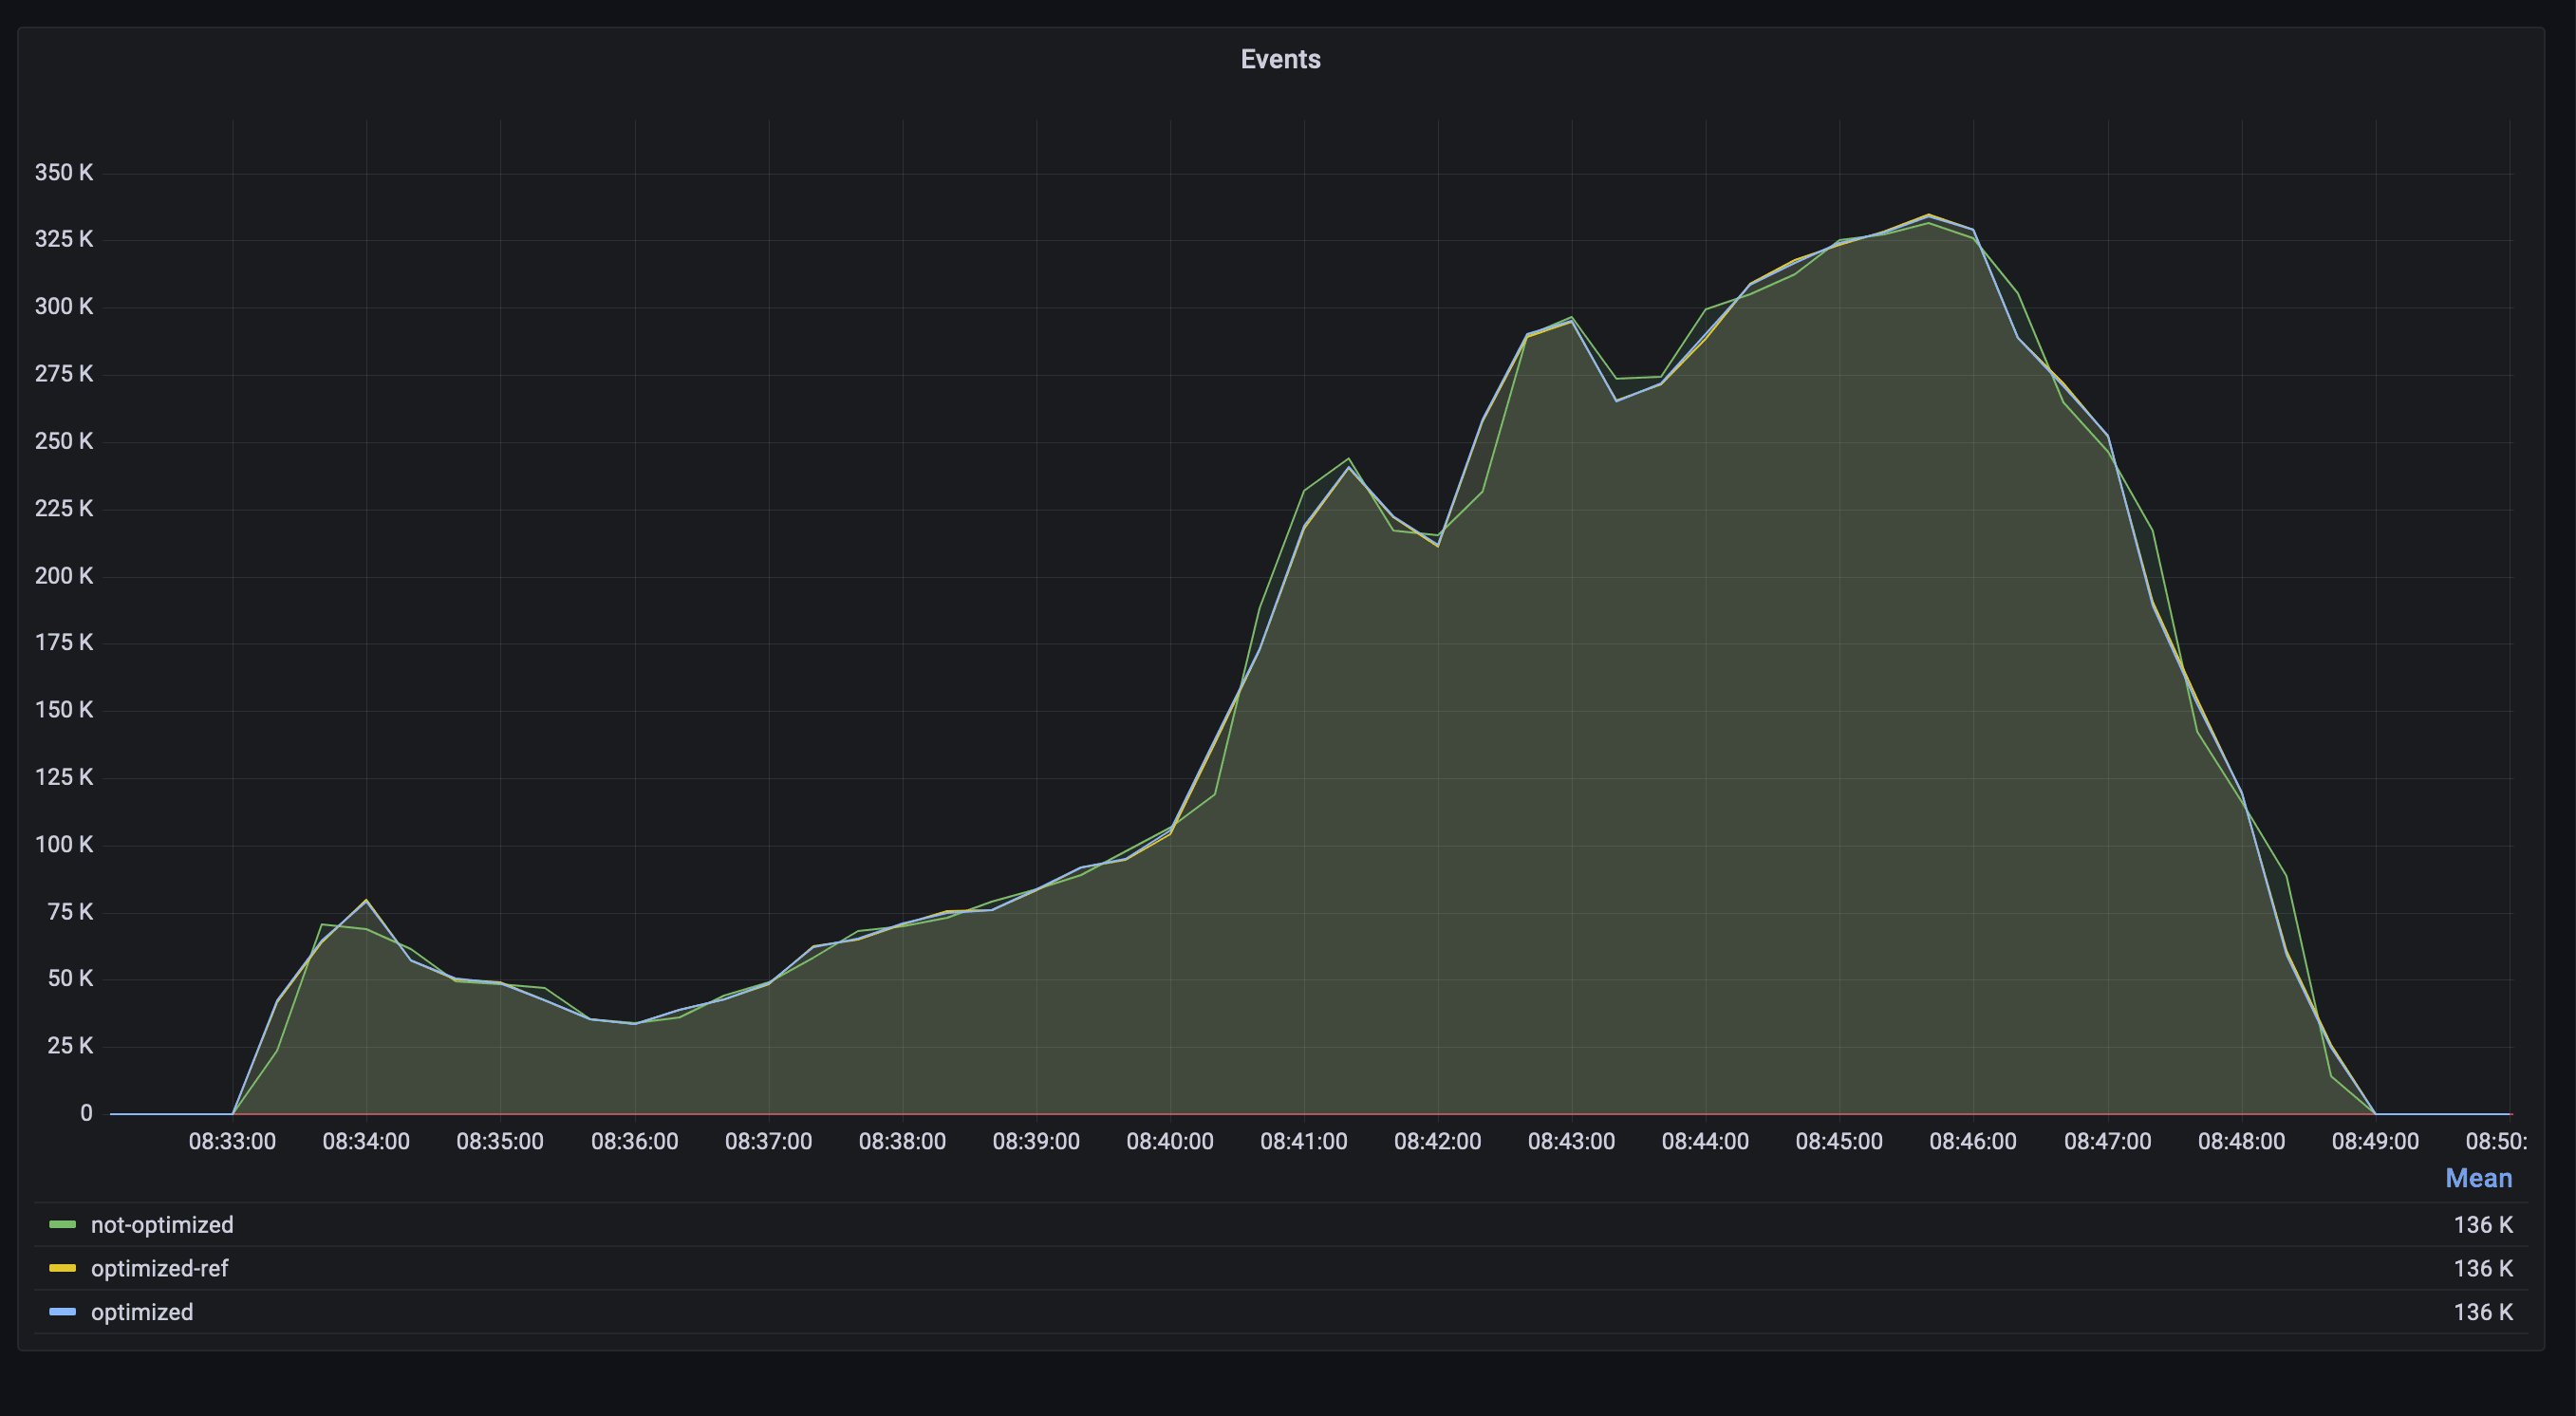Sort legend by Mean column header

pyautogui.click(x=2478, y=1178)
